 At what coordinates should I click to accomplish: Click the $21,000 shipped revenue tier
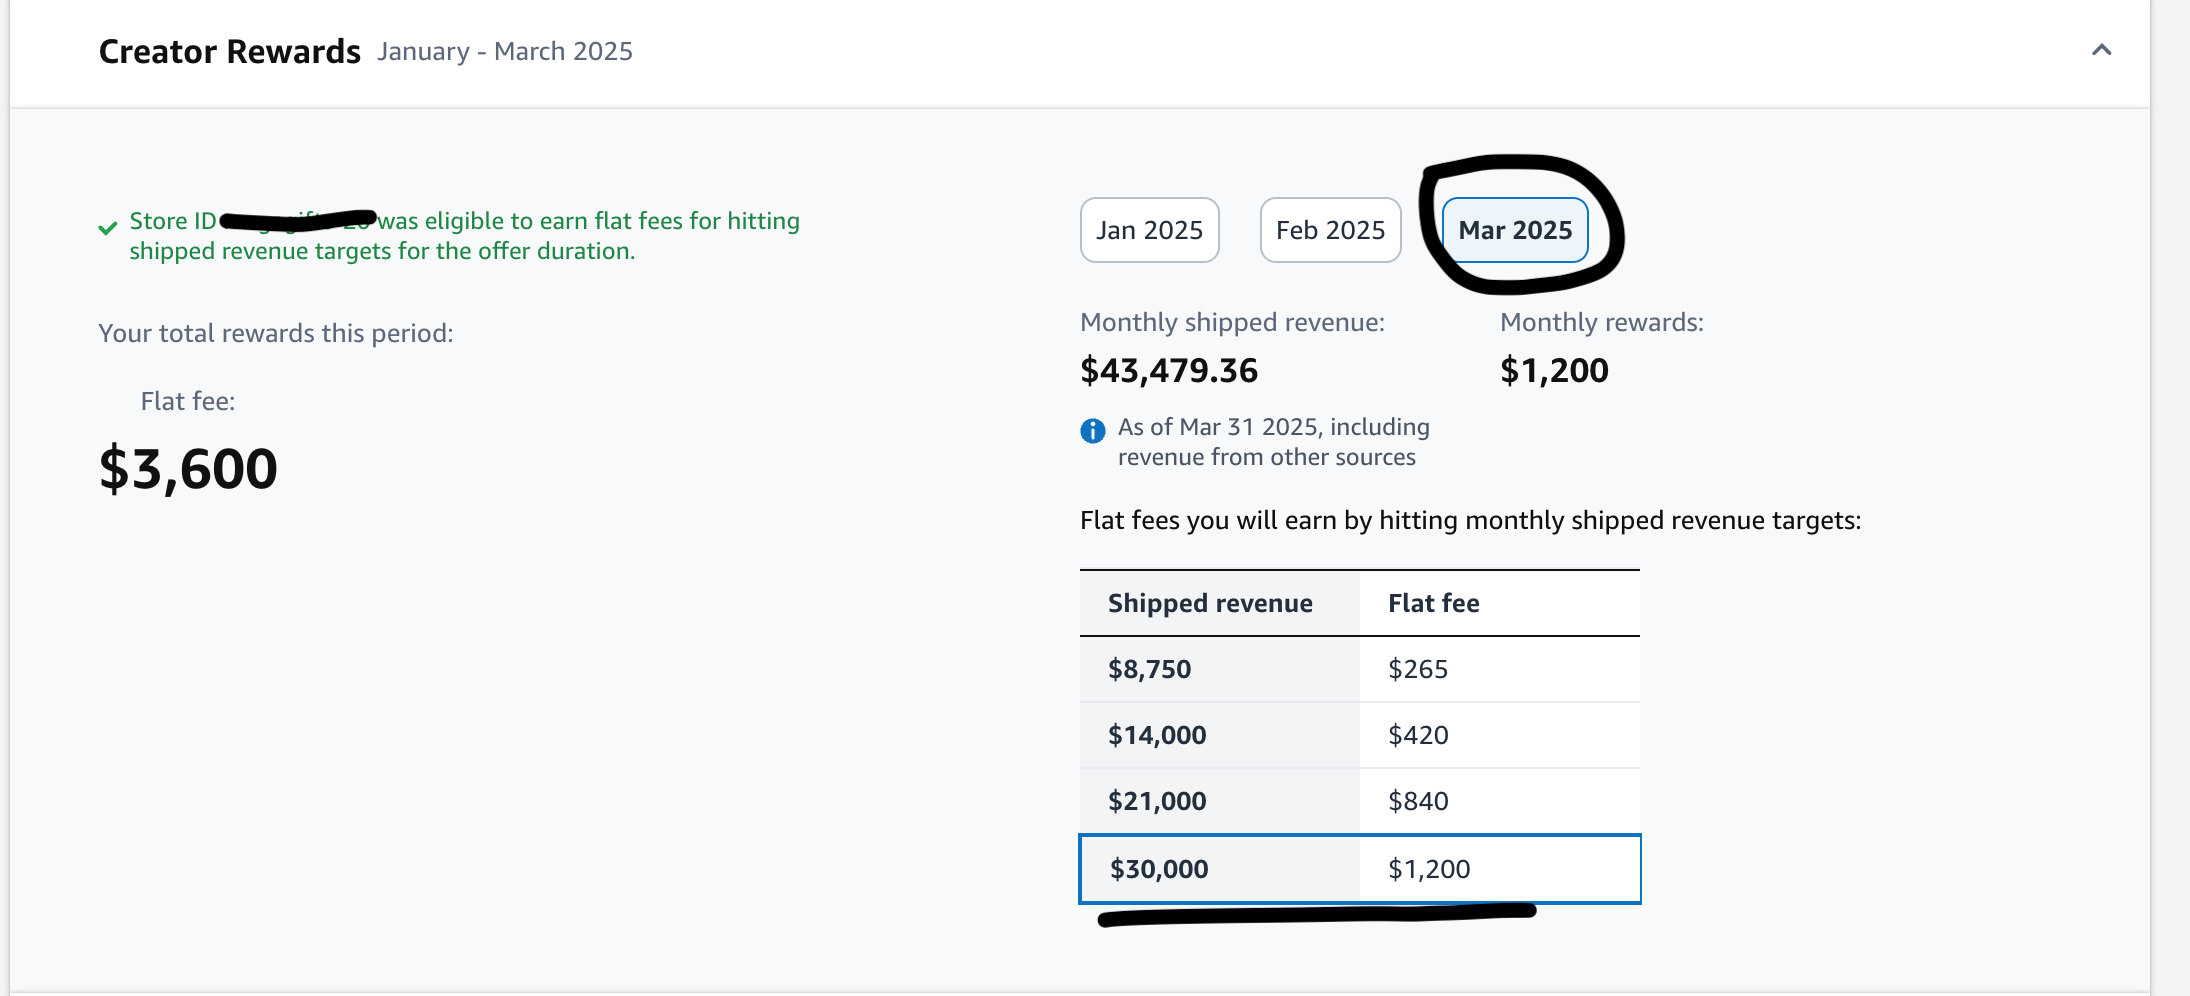[x=1157, y=801]
